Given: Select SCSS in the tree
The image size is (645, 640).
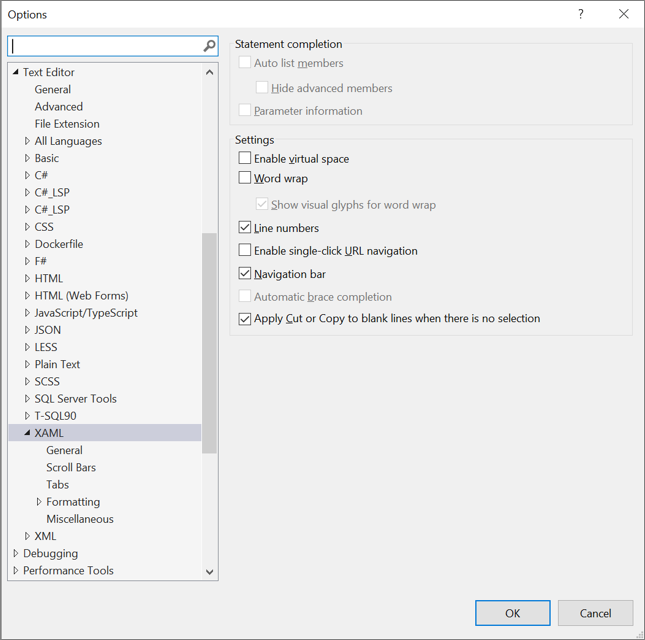Looking at the screenshot, I should click(x=47, y=381).
